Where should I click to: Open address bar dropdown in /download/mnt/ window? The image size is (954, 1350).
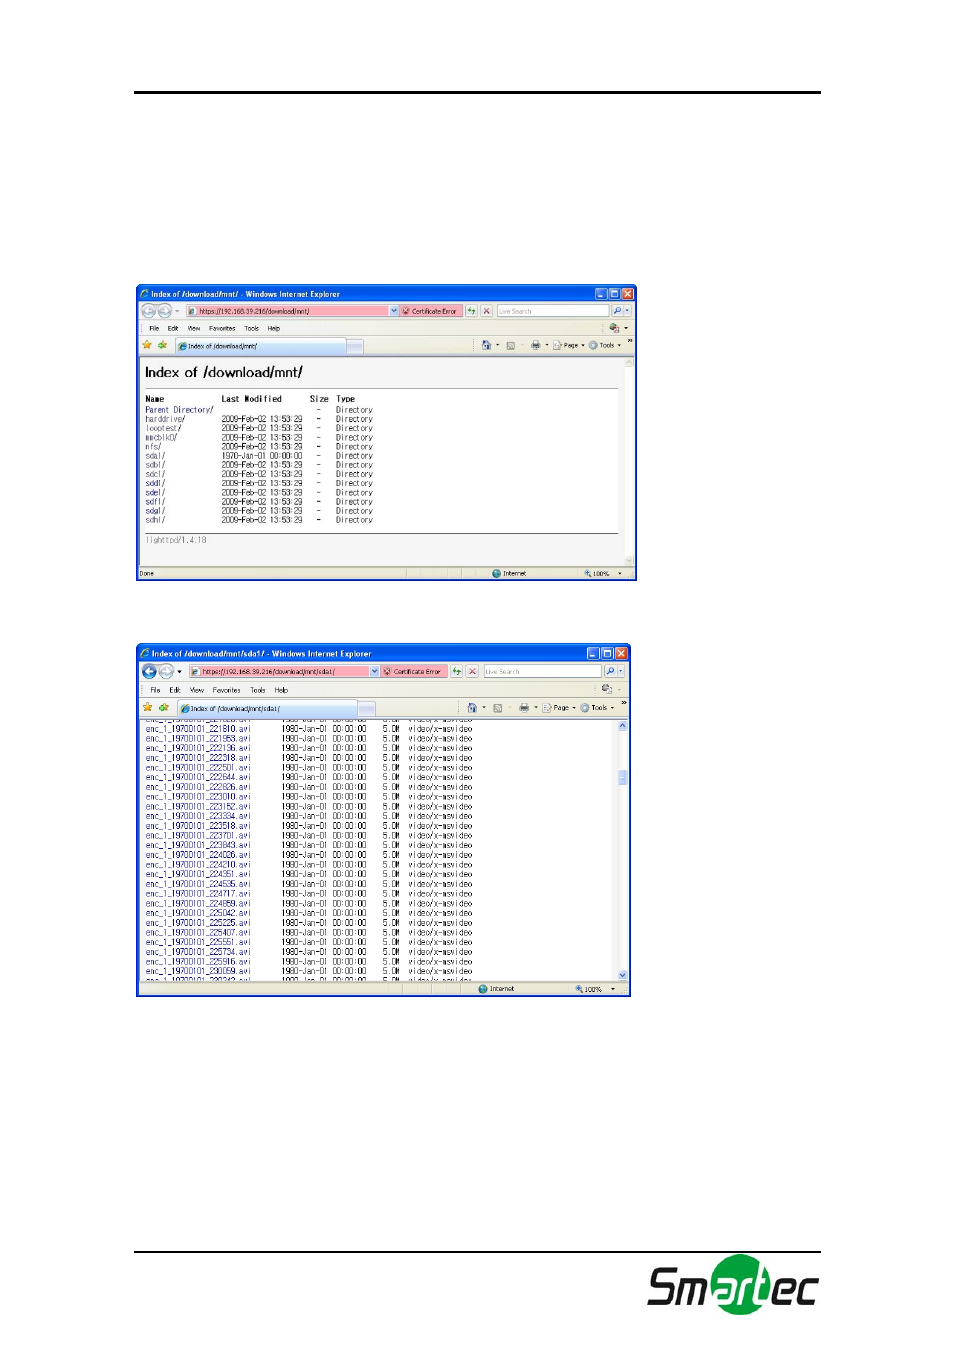coord(394,311)
